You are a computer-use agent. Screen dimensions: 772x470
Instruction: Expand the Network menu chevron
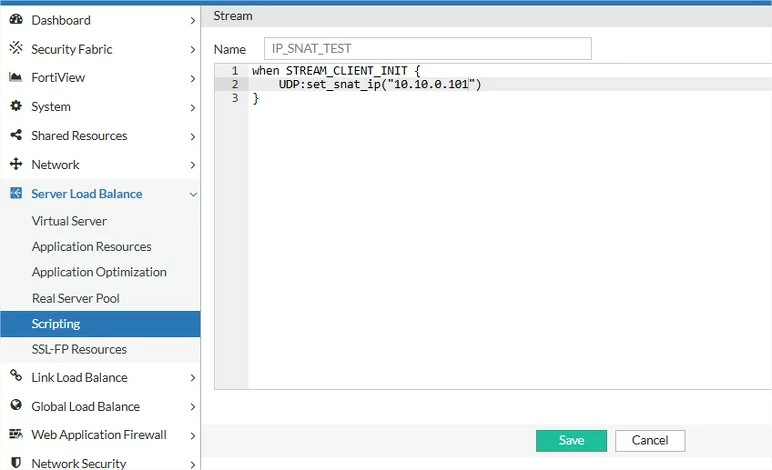[x=193, y=165]
